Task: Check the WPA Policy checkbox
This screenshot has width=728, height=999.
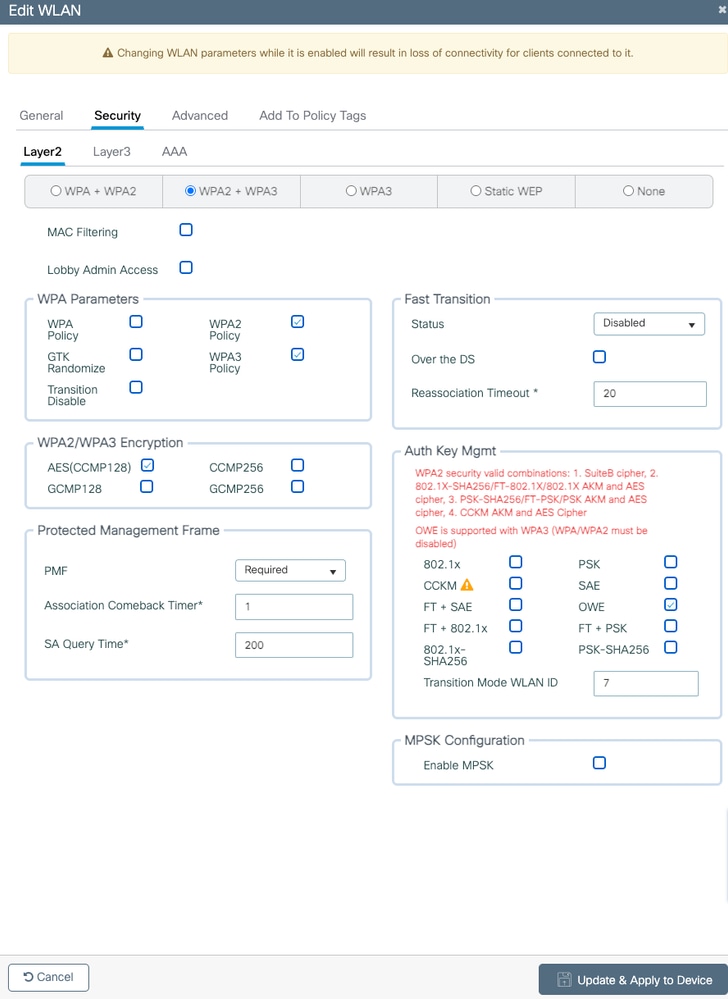Action: coord(136,321)
